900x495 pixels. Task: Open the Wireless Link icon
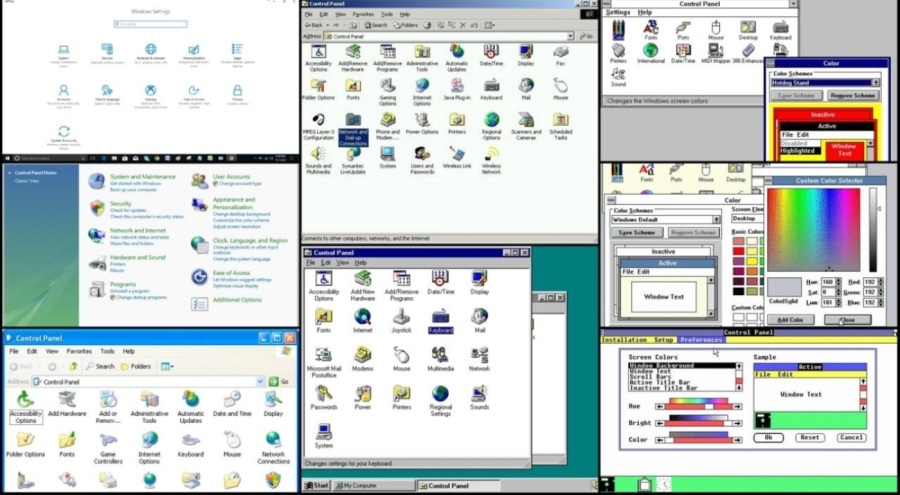[456, 155]
